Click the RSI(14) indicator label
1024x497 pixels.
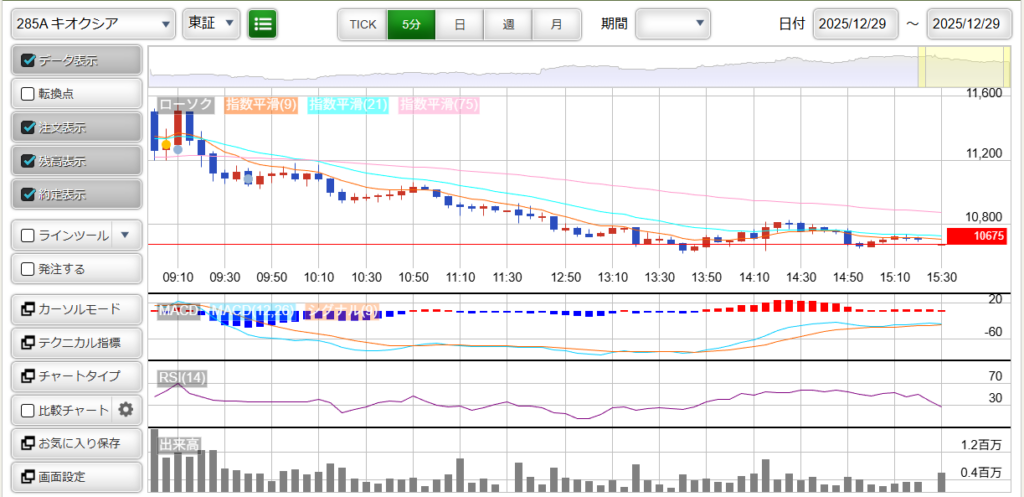181,377
